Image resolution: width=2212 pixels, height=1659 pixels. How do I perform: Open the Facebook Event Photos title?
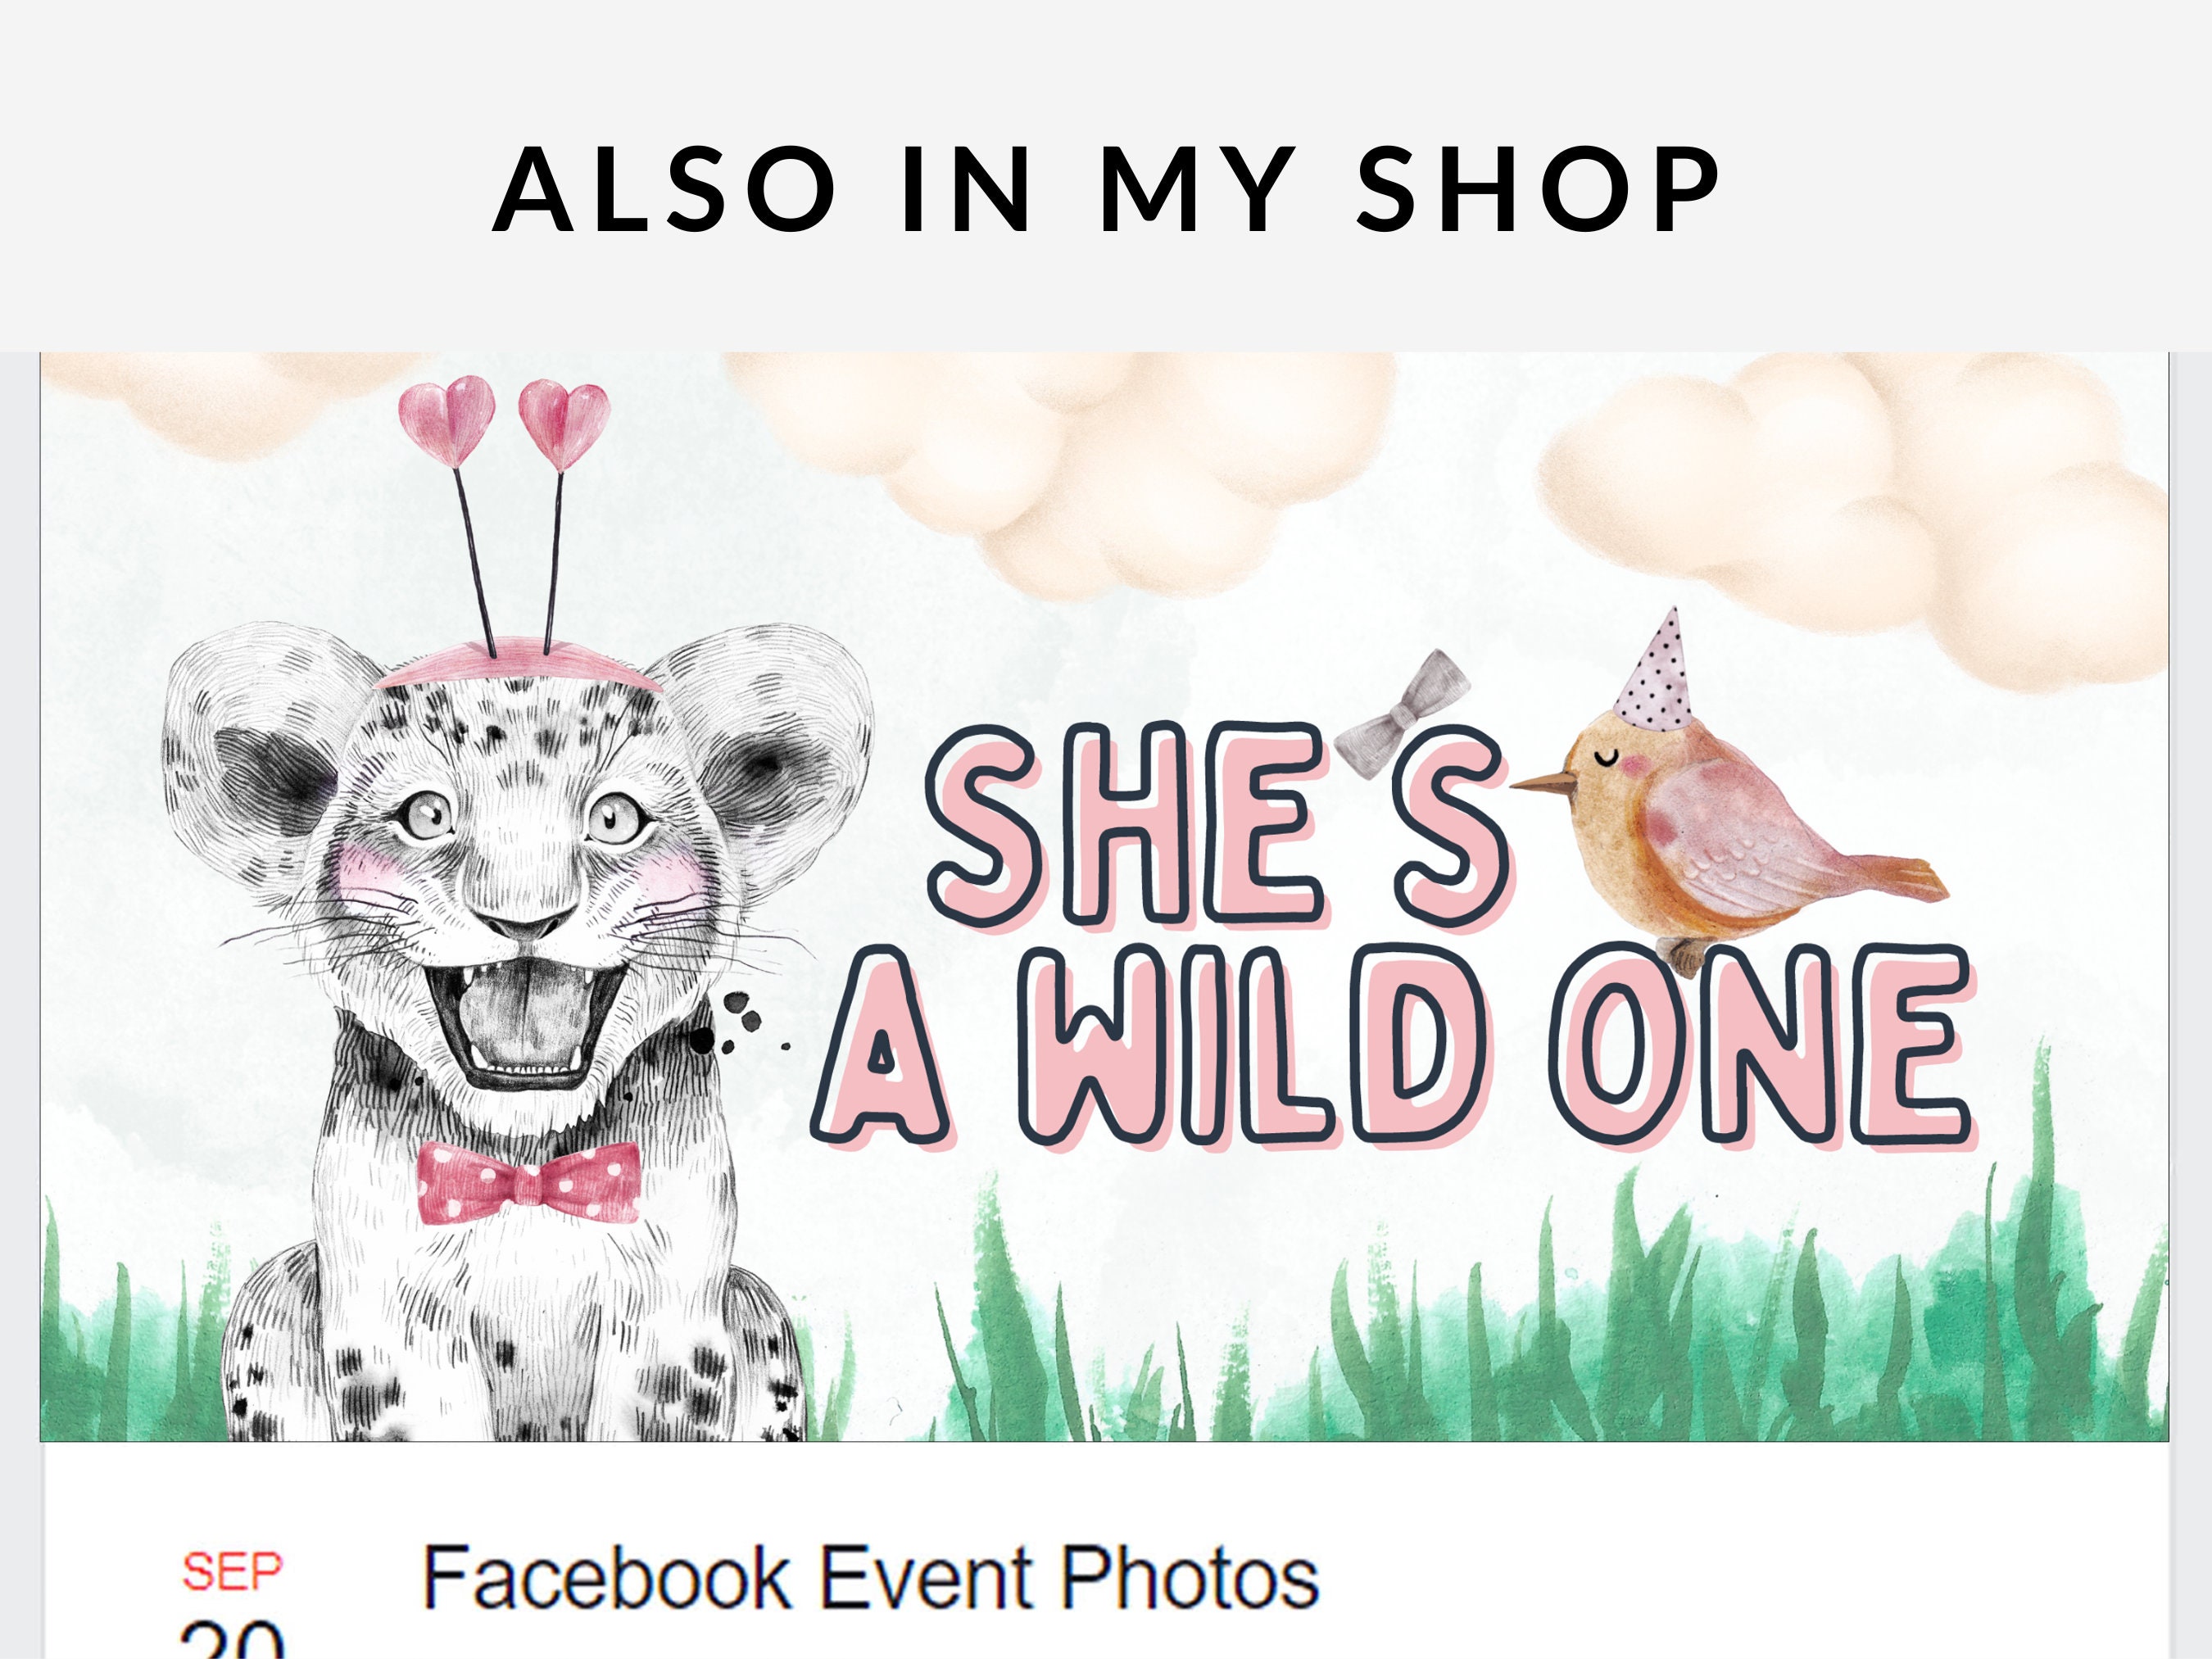(870, 1577)
